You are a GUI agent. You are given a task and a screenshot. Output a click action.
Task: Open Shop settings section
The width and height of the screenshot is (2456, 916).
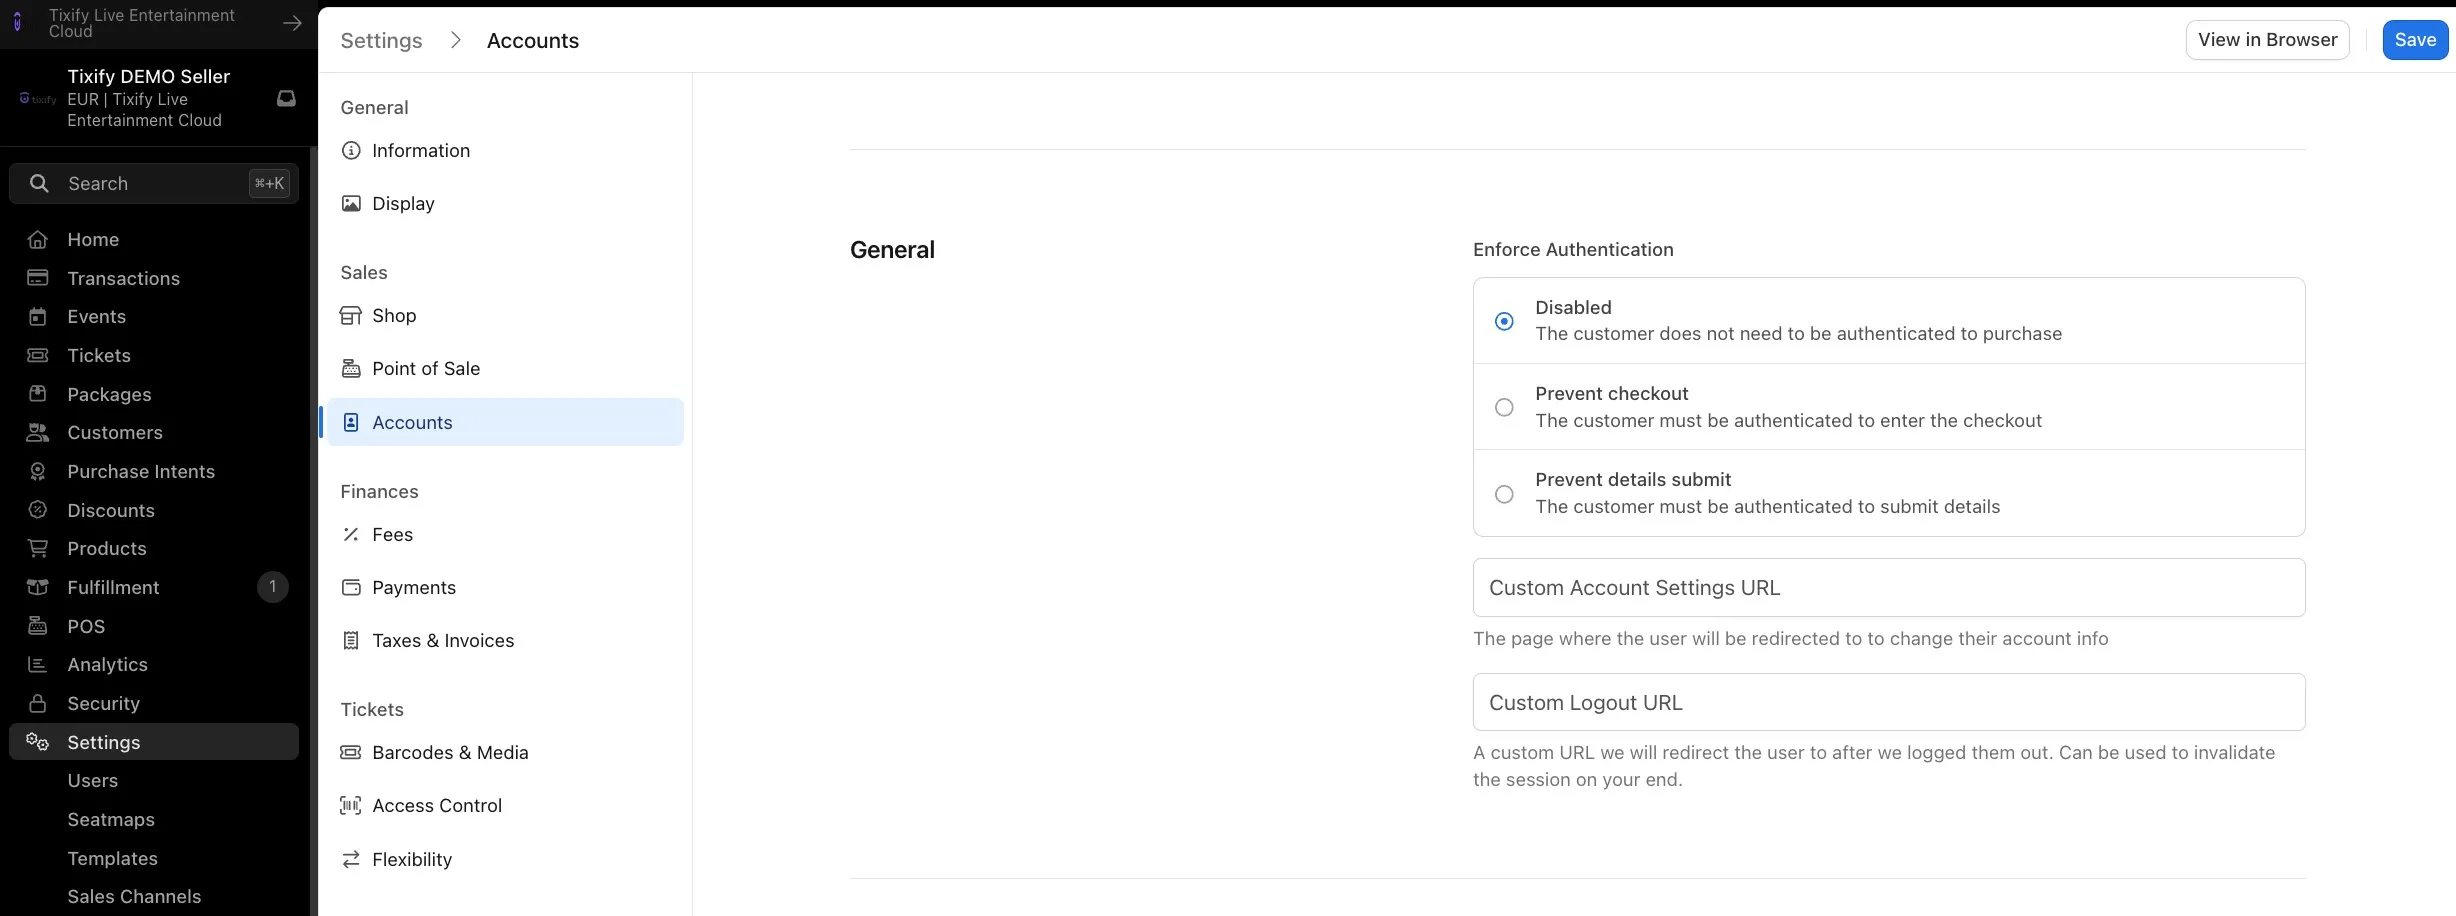[505, 315]
